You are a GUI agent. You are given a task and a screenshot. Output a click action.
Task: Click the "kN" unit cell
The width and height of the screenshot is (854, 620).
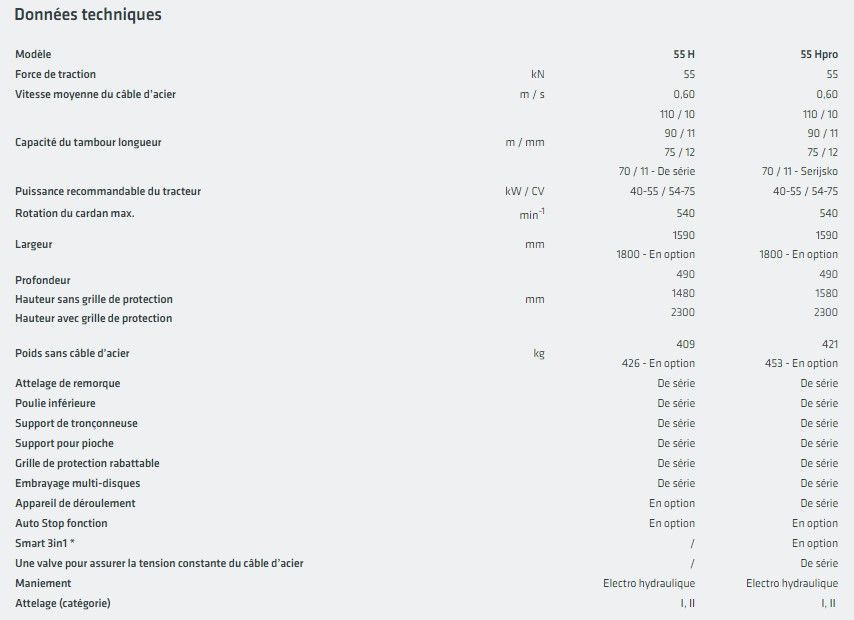537,74
